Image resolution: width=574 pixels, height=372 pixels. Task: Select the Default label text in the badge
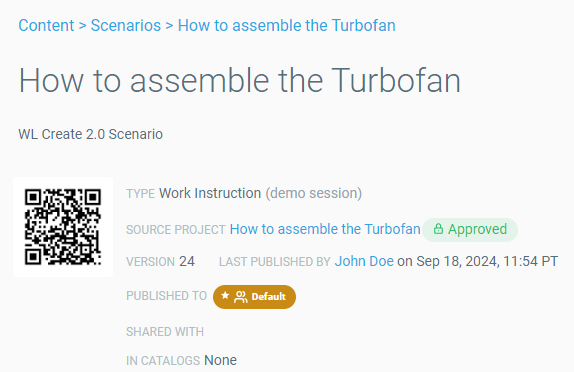268,297
